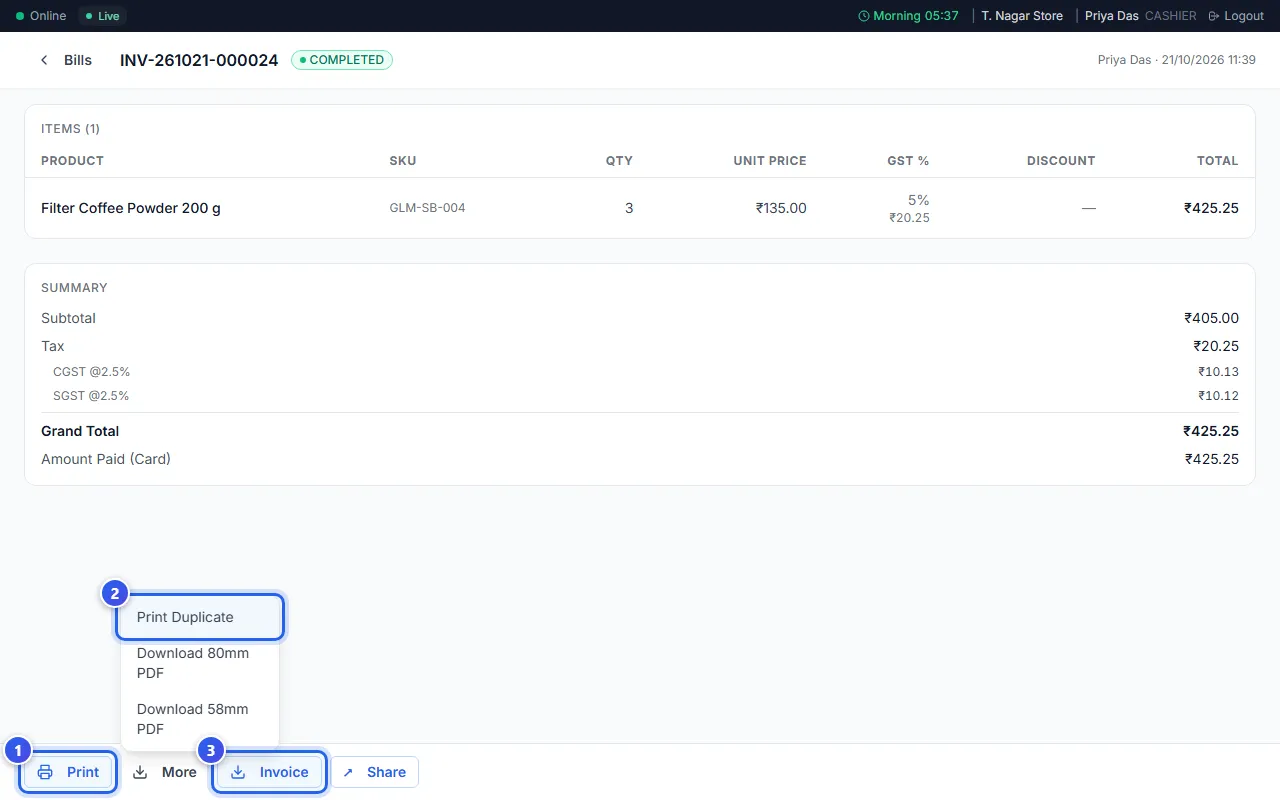This screenshot has height=800, width=1280.
Task: Click the Subtotal amount ₹405.00
Action: click(x=1211, y=318)
